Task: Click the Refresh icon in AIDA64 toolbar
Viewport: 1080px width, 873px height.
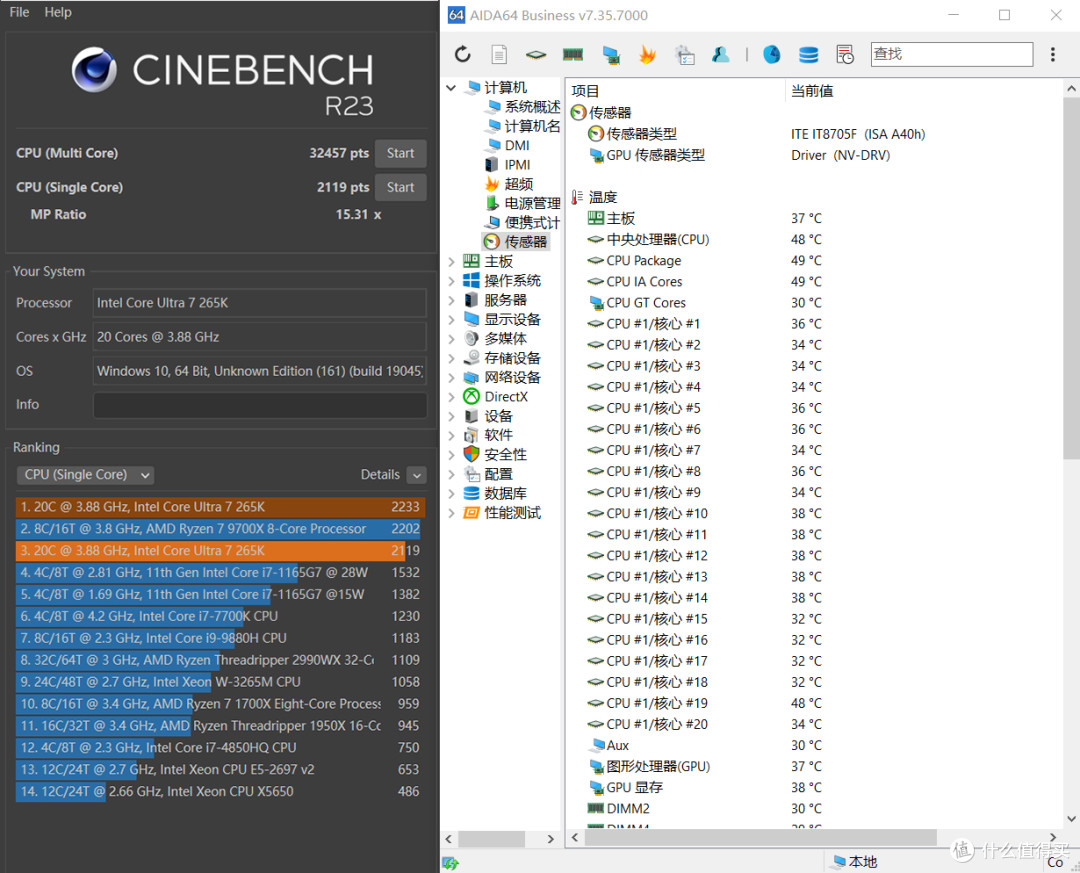Action: click(x=462, y=54)
